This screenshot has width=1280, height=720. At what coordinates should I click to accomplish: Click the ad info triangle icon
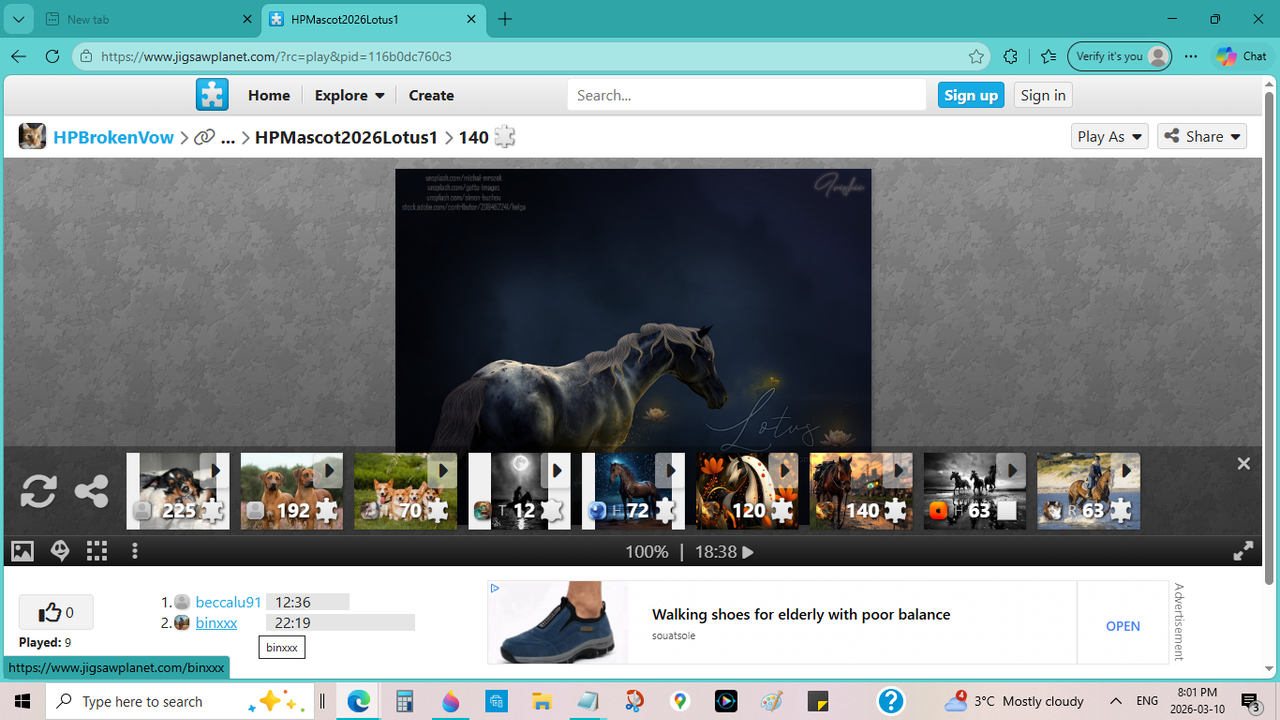pyautogui.click(x=495, y=589)
